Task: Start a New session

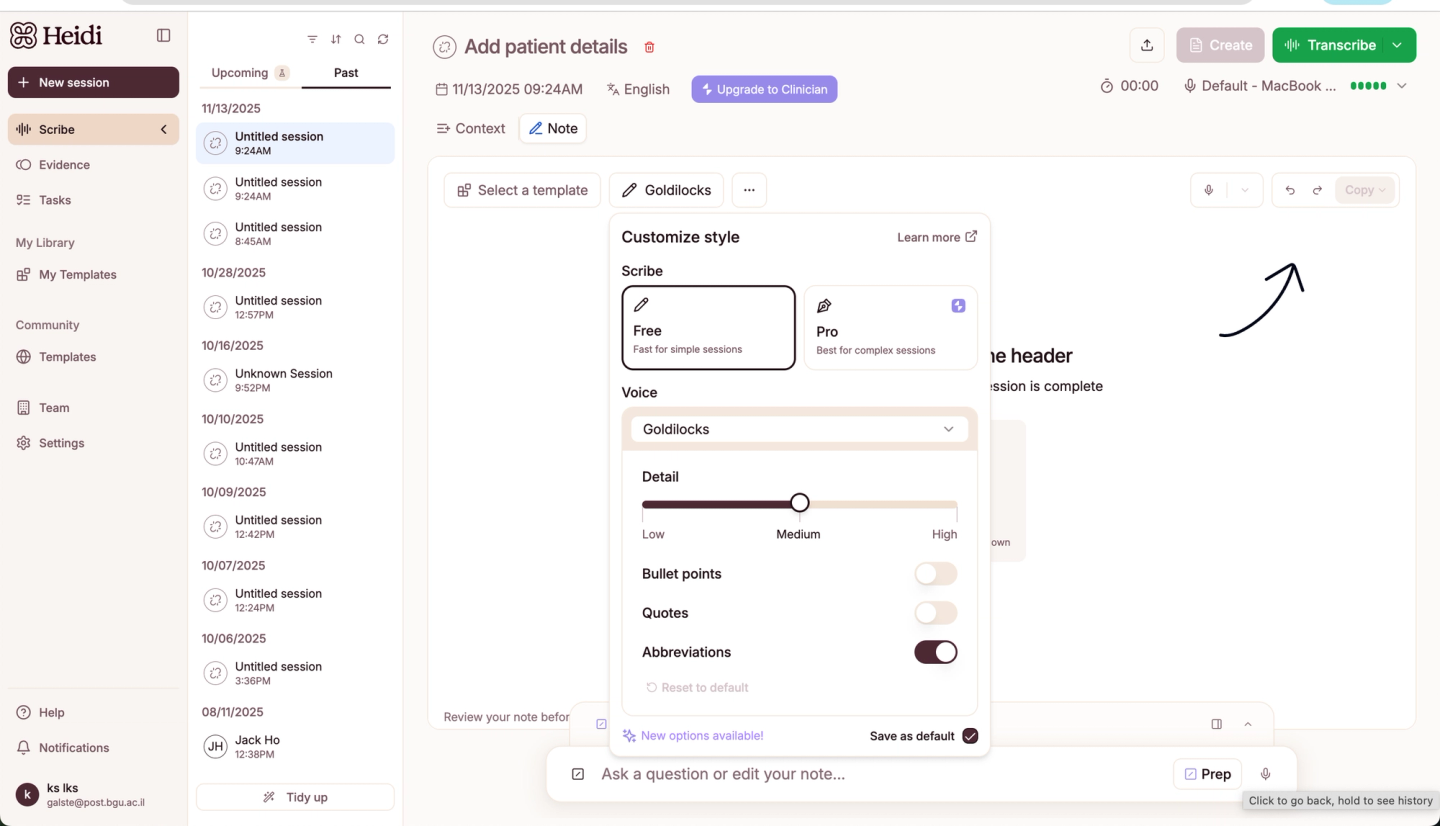Action: (93, 82)
